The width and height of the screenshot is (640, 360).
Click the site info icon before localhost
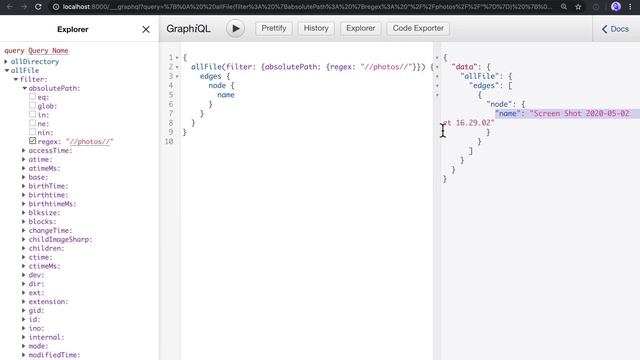coord(56,7)
